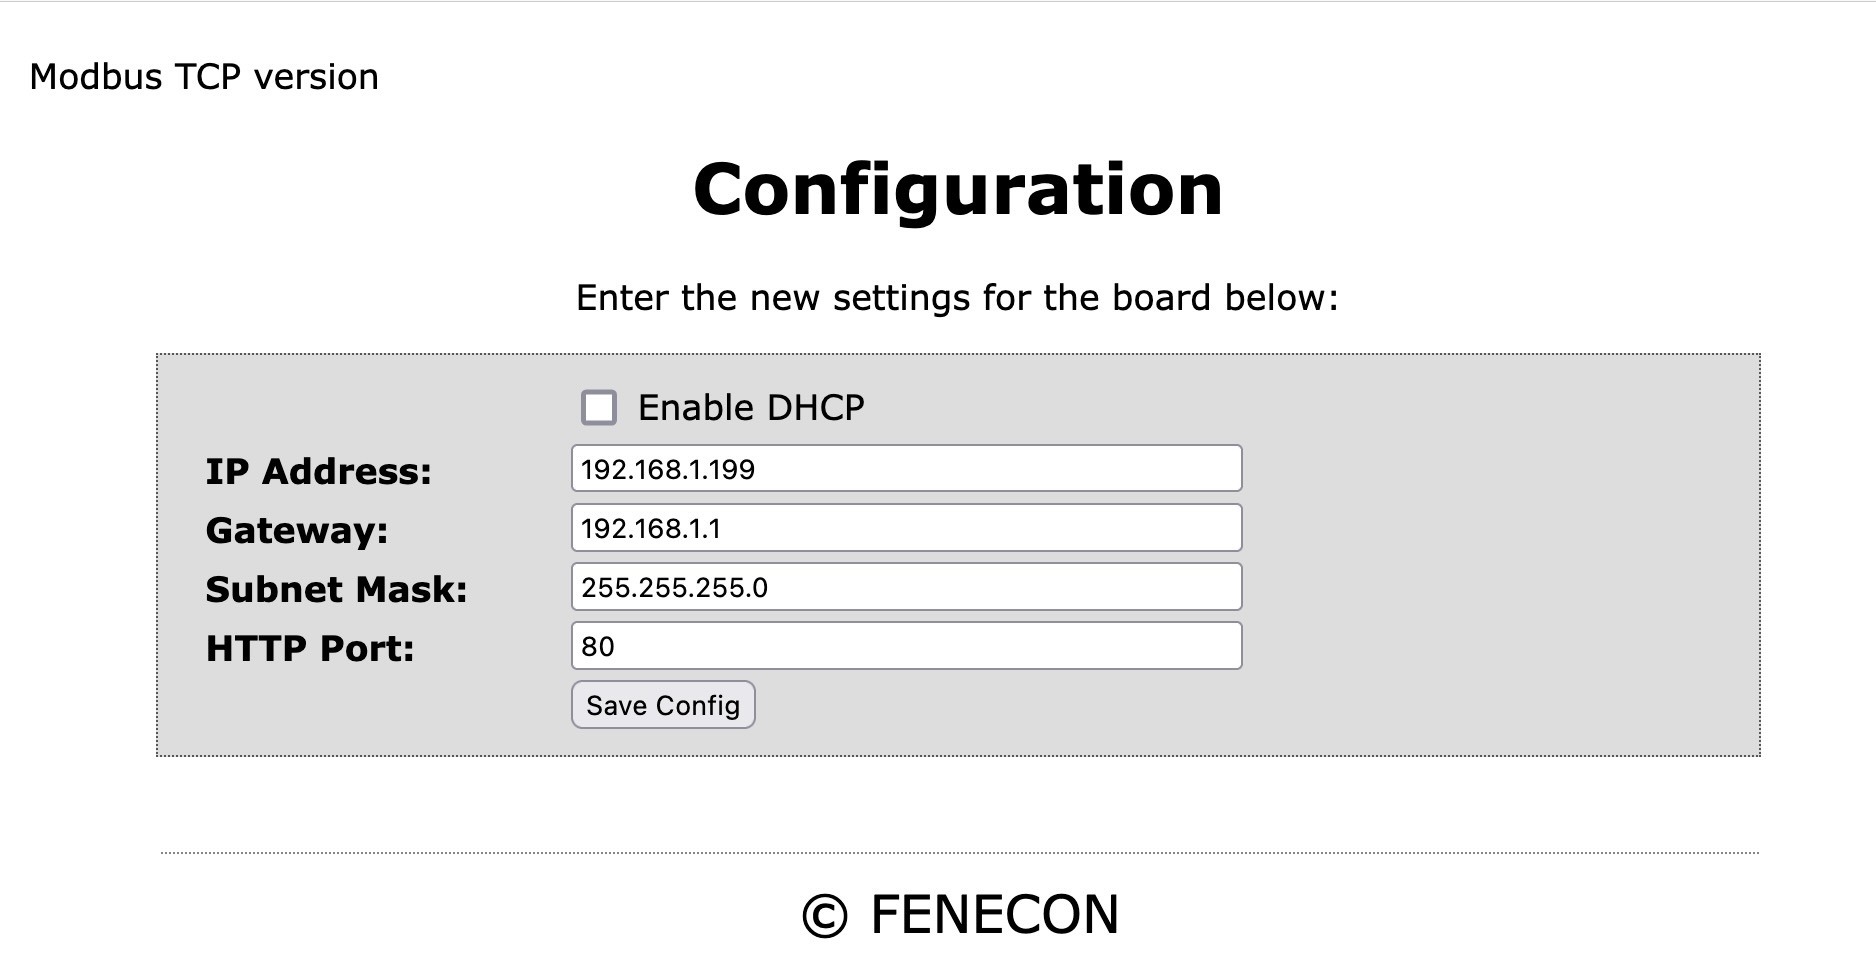Click the copyright symbol in the footer
Image resolution: width=1876 pixels, height=977 pixels.
[x=824, y=916]
